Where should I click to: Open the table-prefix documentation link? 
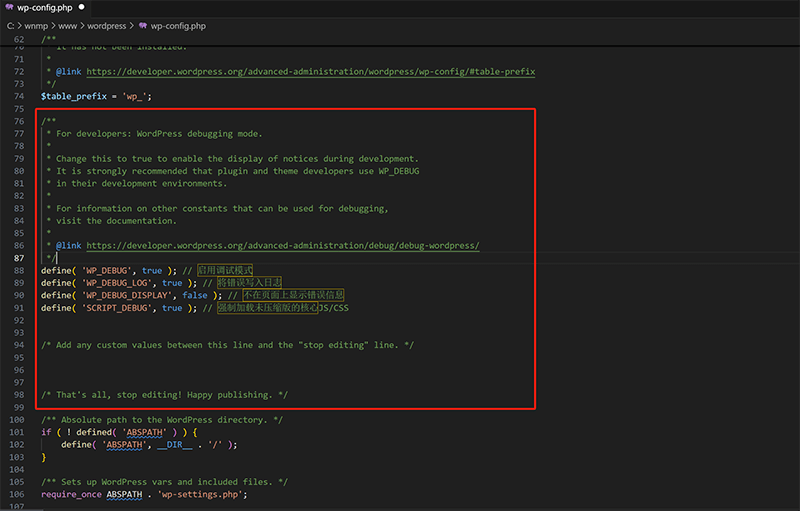[311, 72]
